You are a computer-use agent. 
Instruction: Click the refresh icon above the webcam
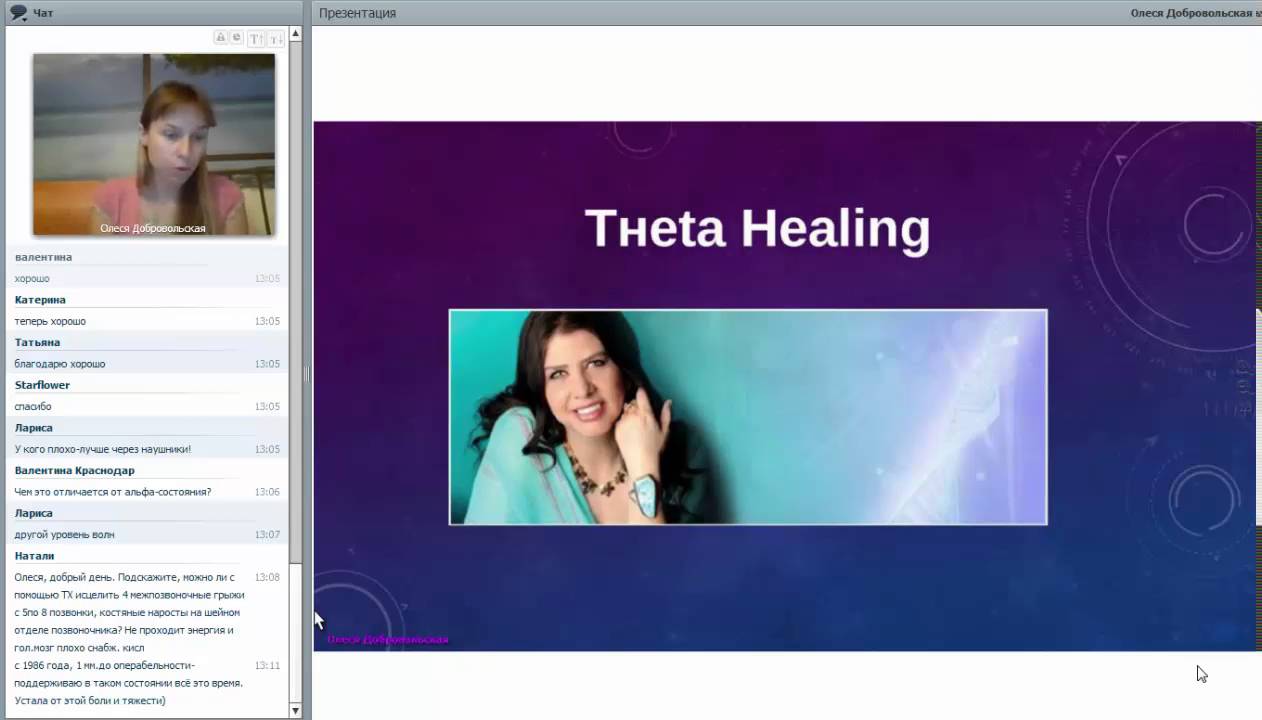237,38
